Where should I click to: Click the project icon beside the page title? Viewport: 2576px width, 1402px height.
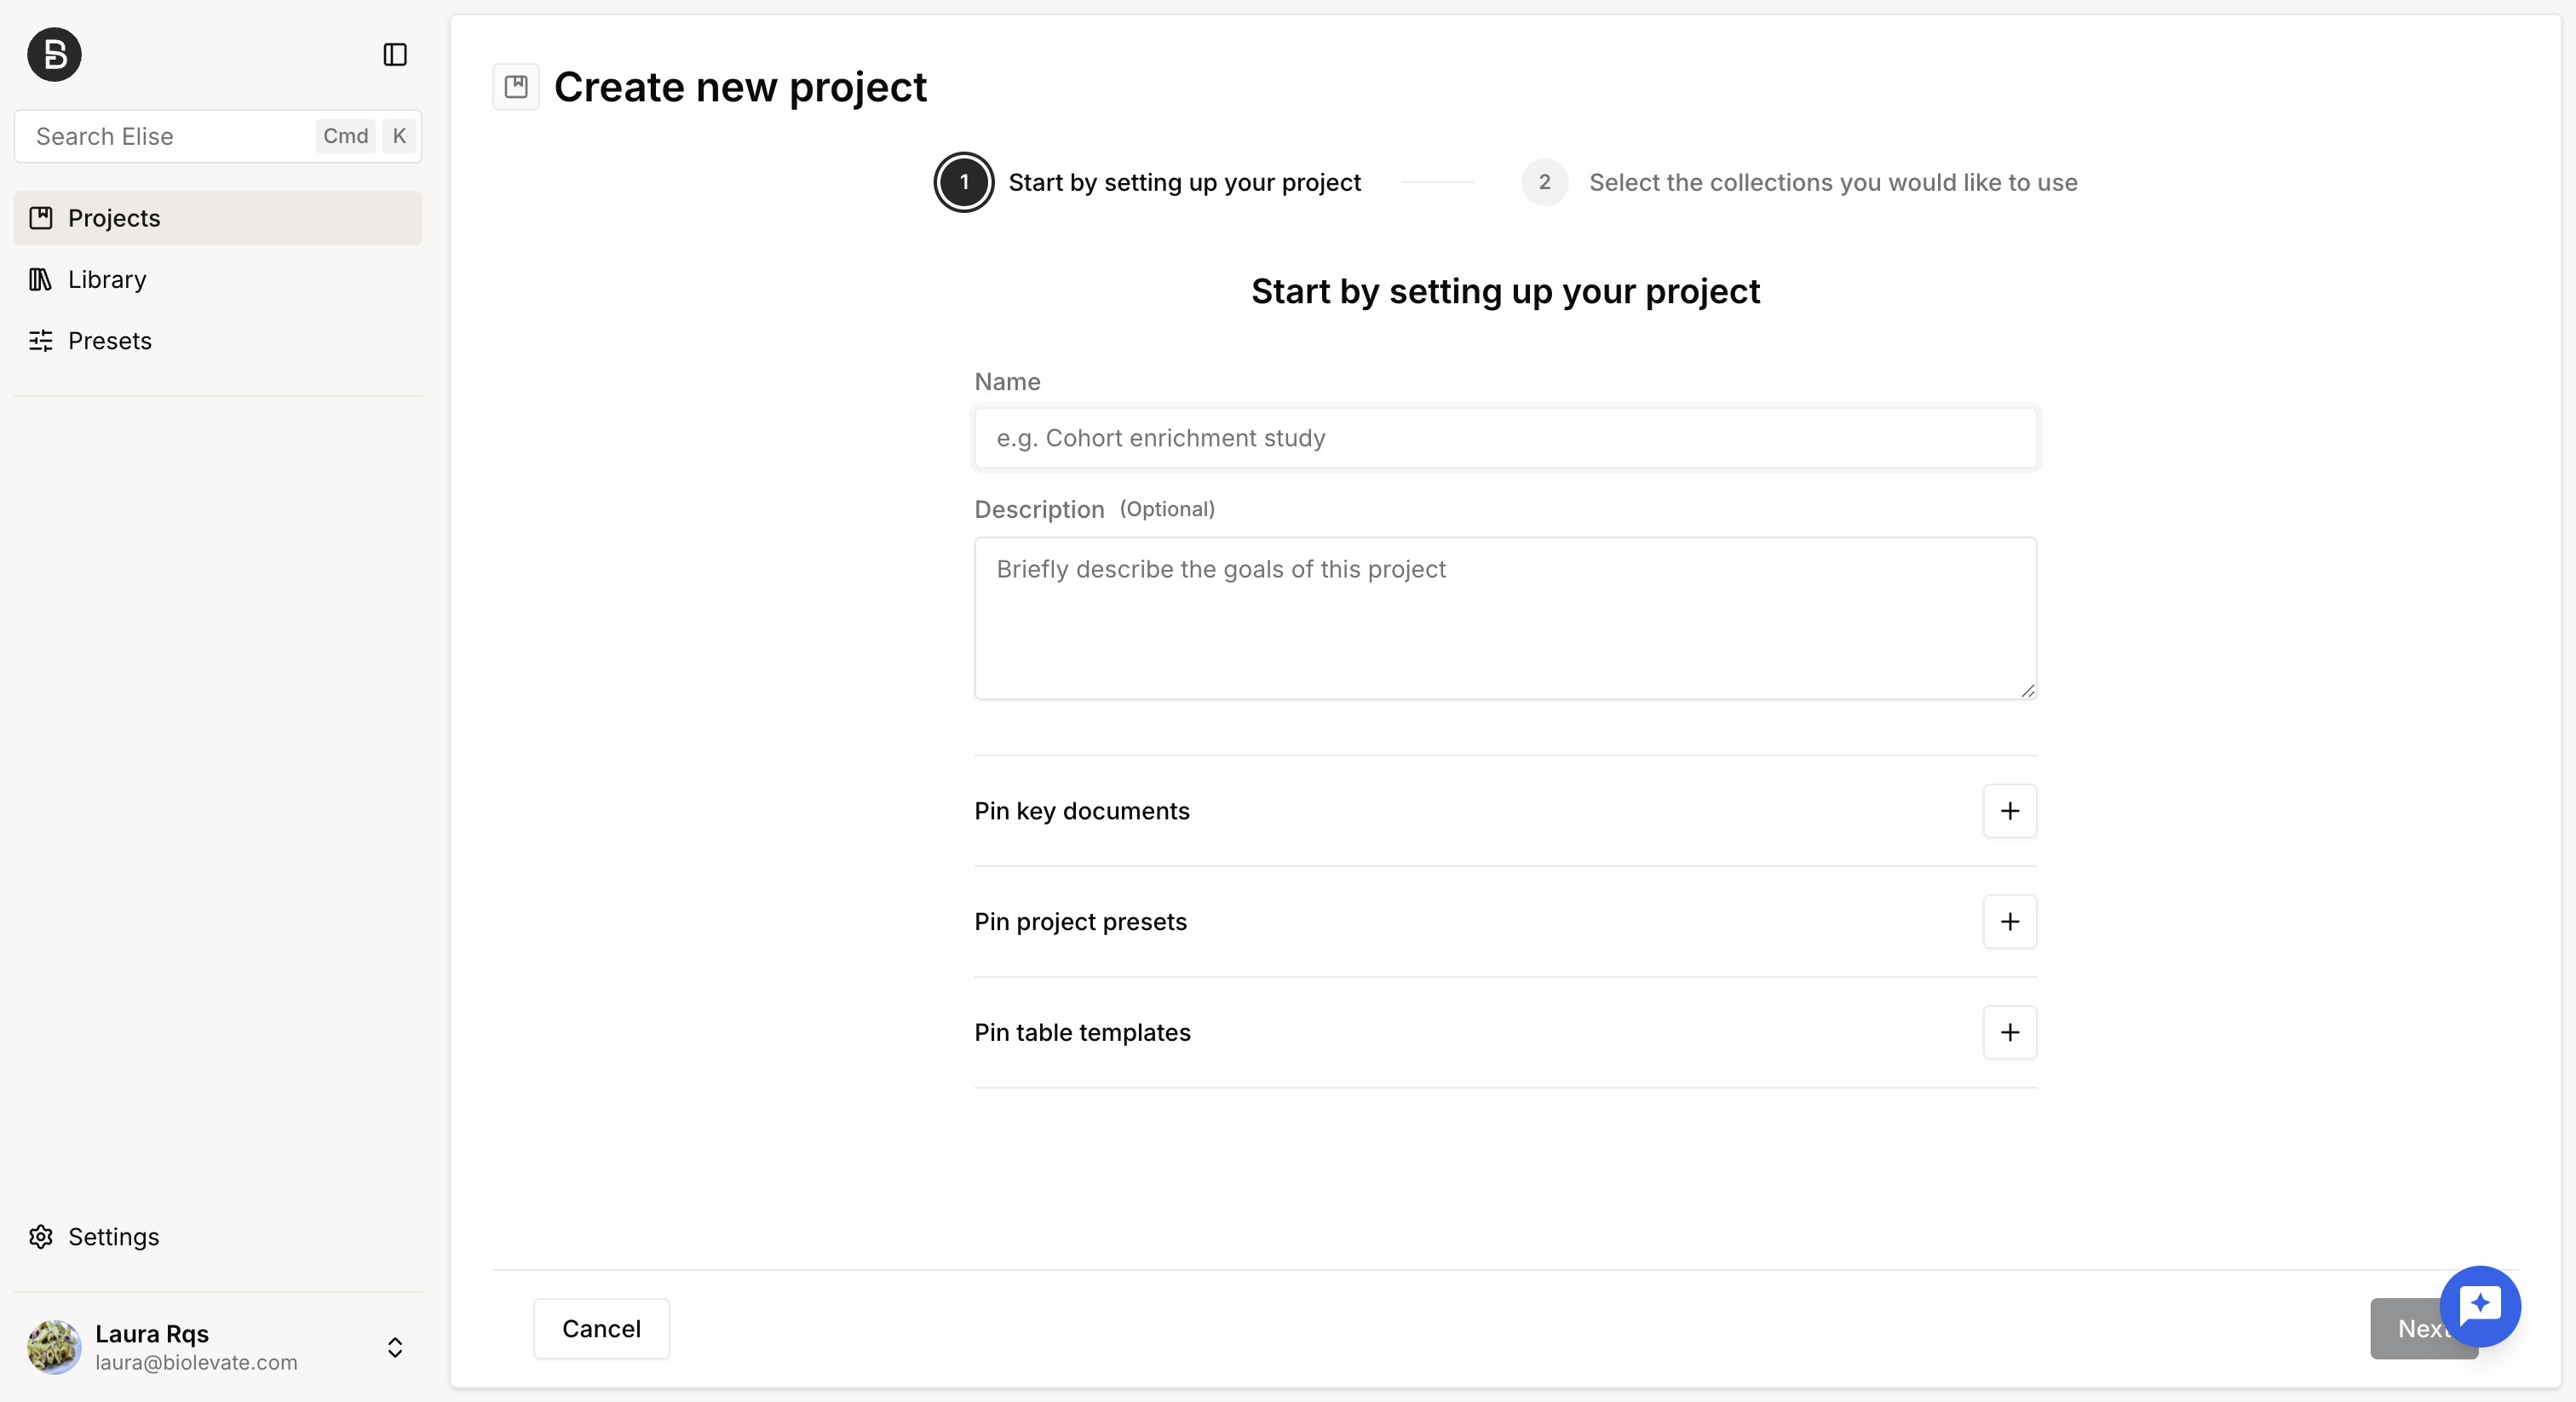[x=516, y=87]
